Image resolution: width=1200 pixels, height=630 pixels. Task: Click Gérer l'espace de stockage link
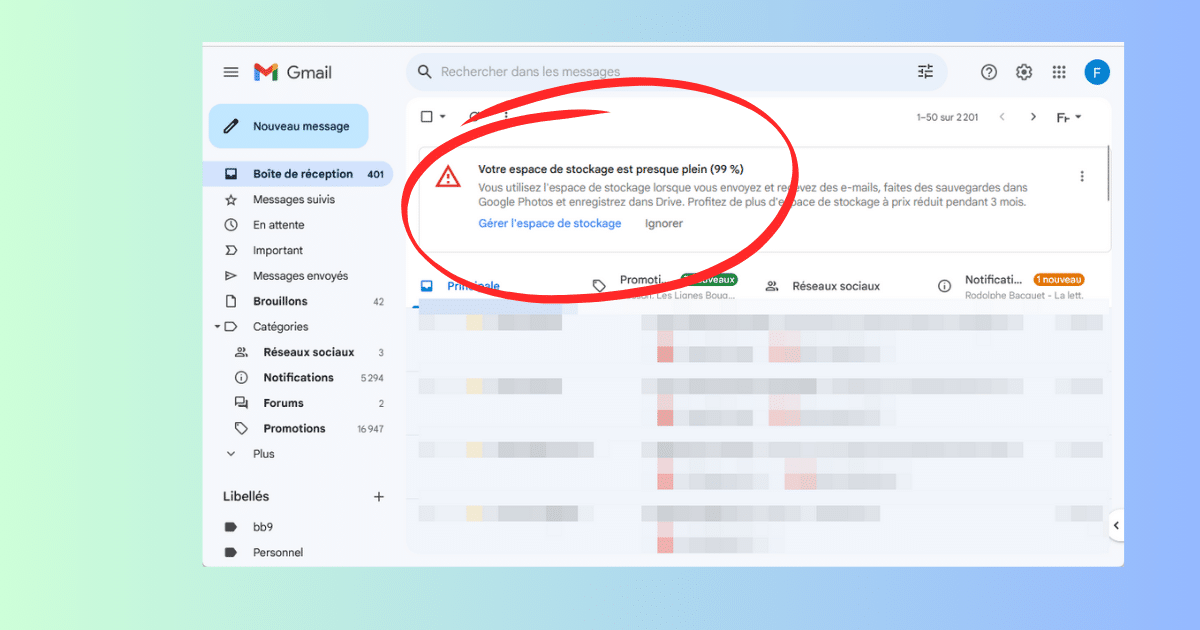(550, 223)
